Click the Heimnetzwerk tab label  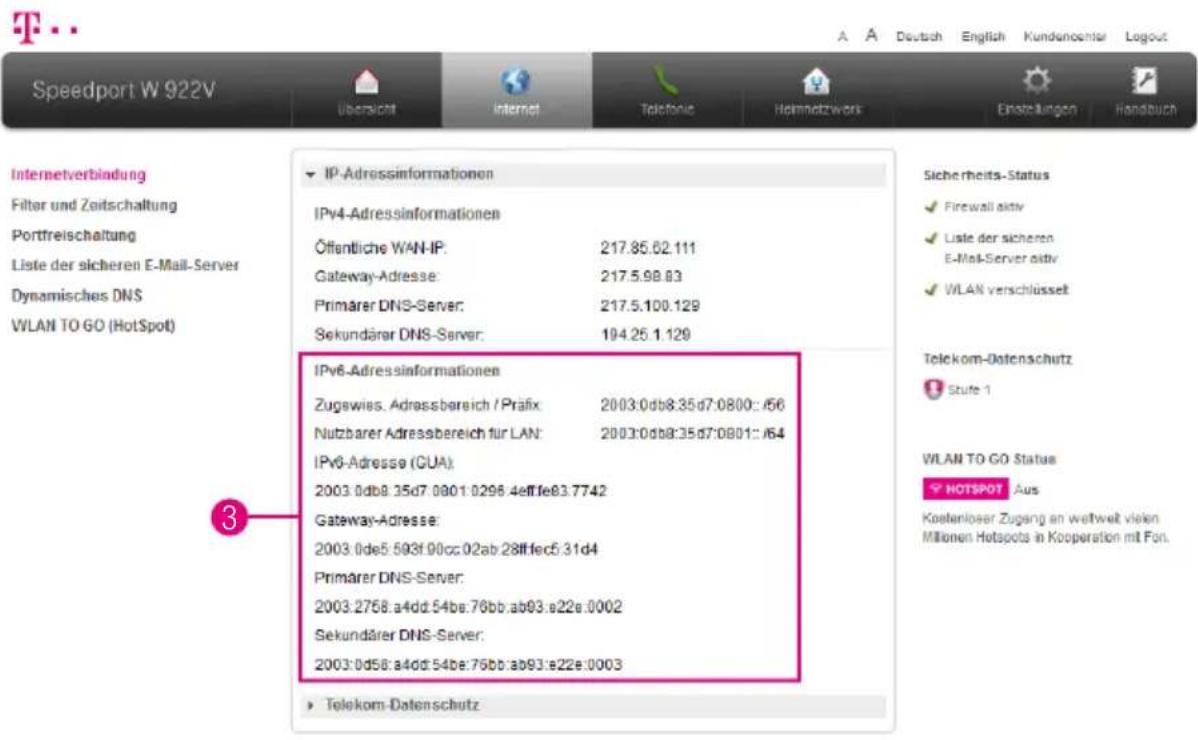(818, 109)
